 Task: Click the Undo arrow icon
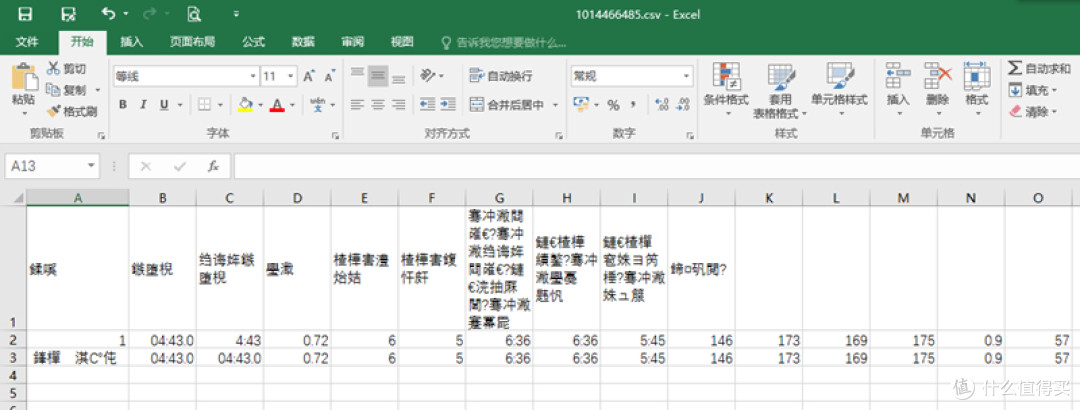click(108, 13)
